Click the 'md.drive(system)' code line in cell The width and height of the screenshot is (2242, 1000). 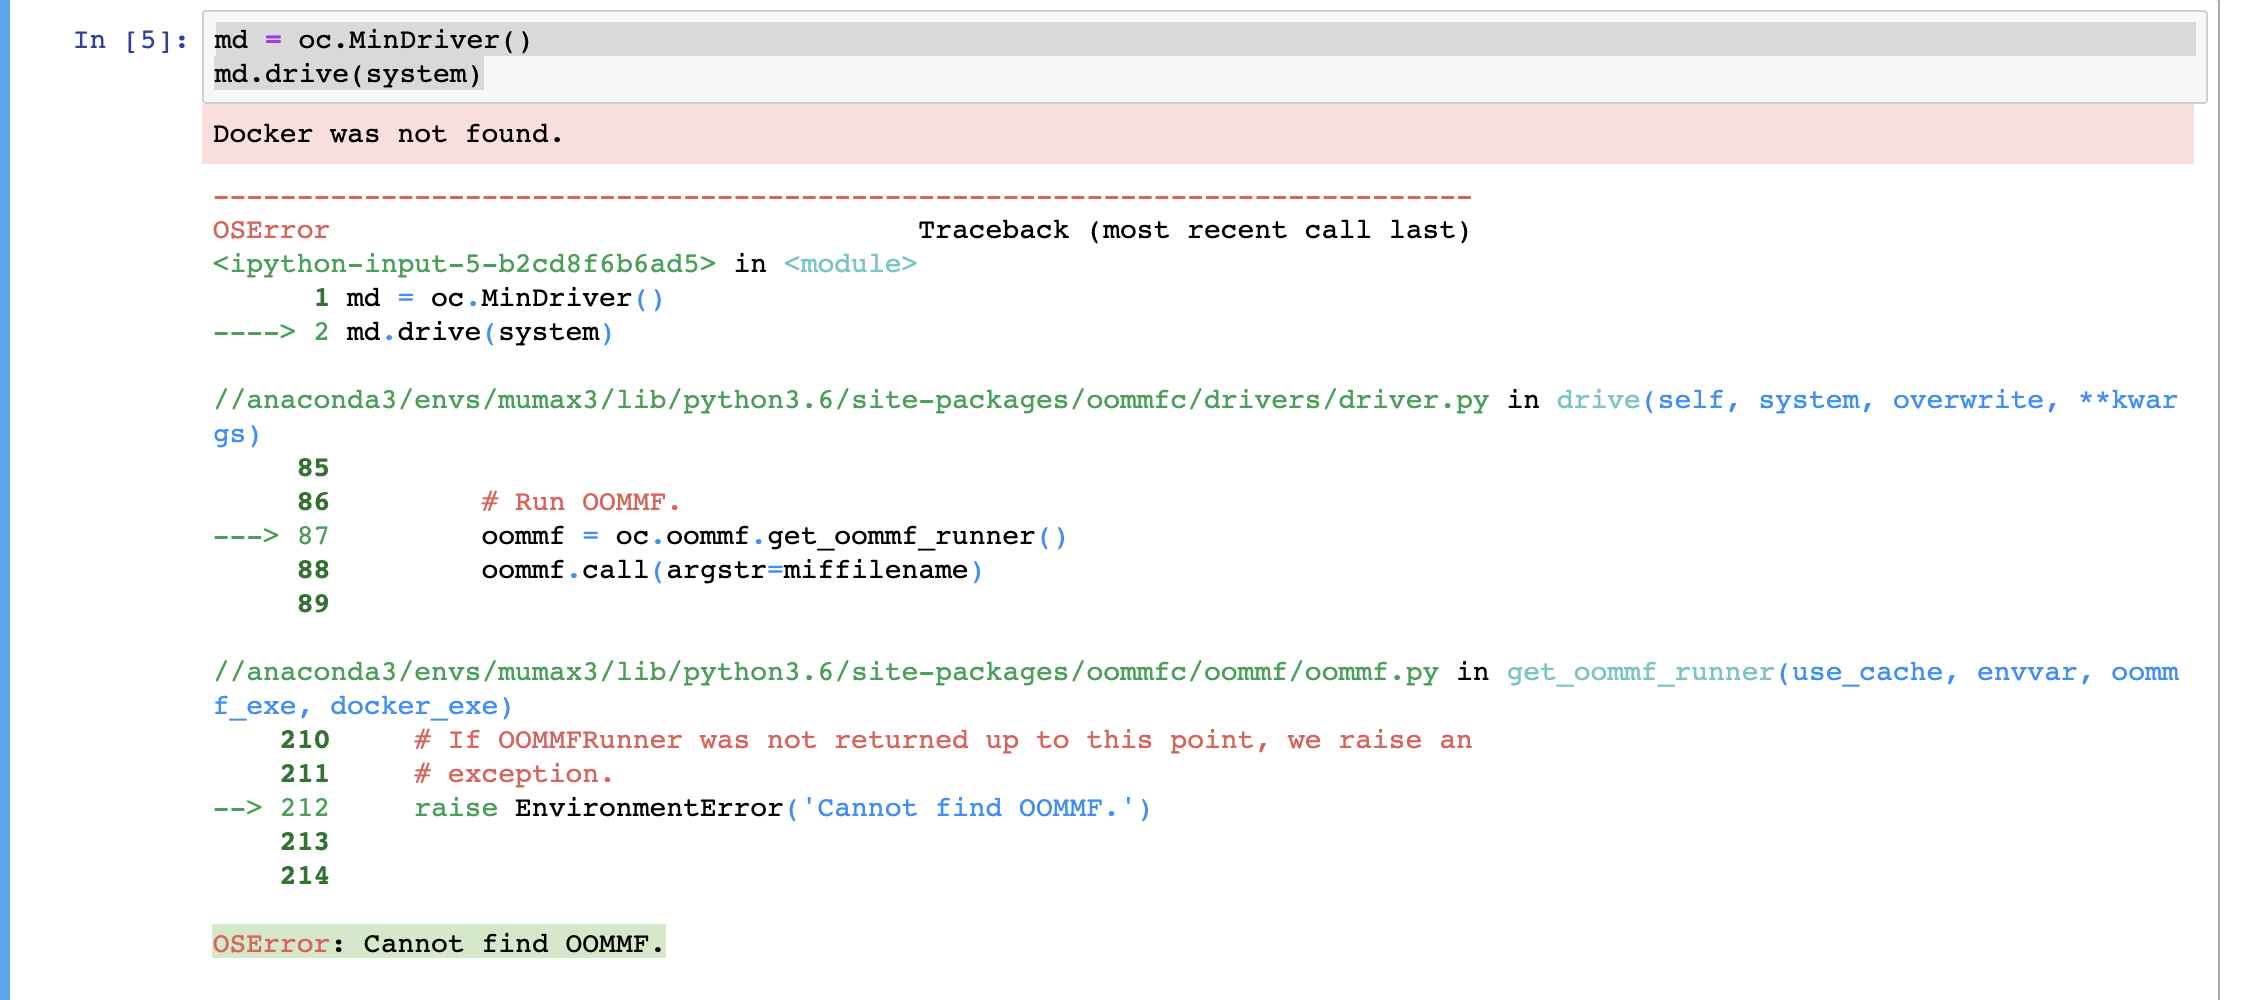point(347,74)
